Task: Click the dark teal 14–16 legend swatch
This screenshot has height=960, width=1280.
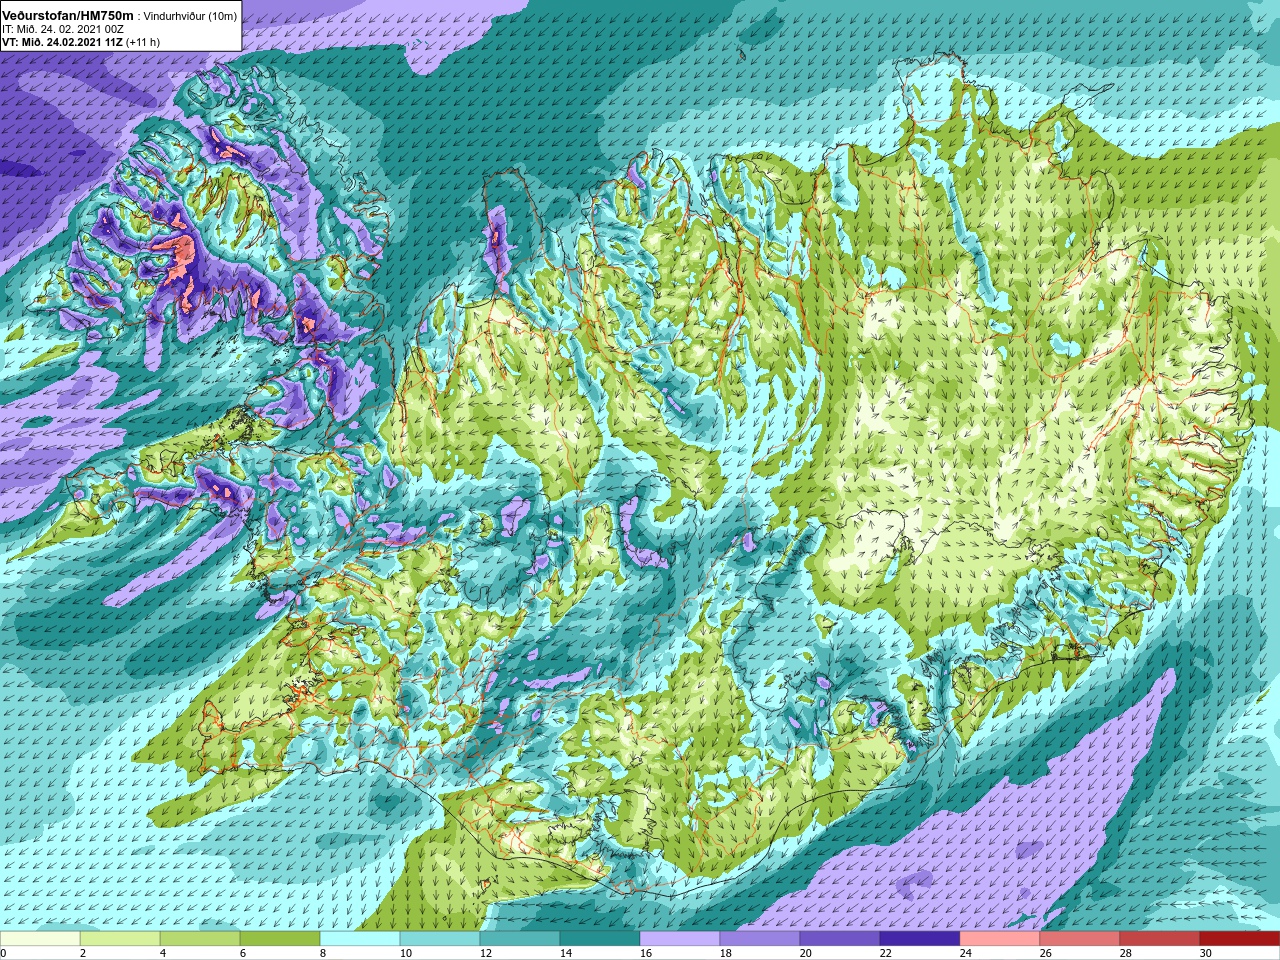Action: click(x=600, y=940)
